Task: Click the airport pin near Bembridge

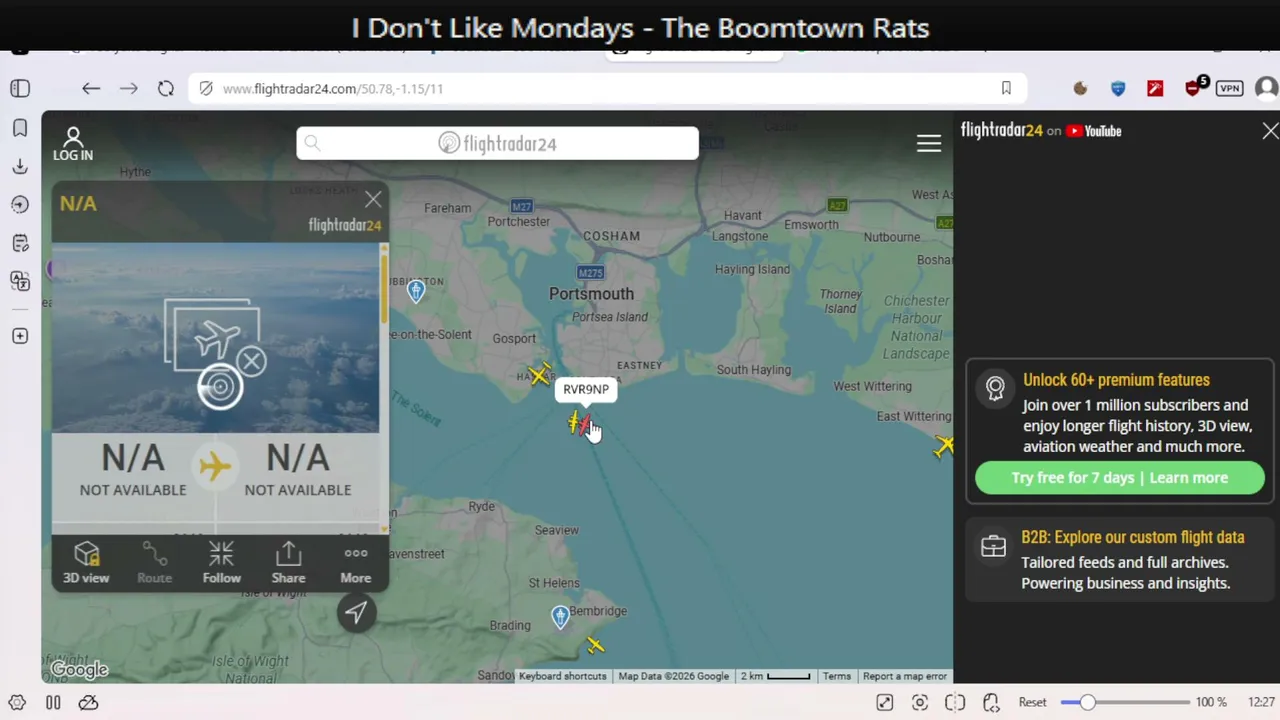Action: point(561,617)
